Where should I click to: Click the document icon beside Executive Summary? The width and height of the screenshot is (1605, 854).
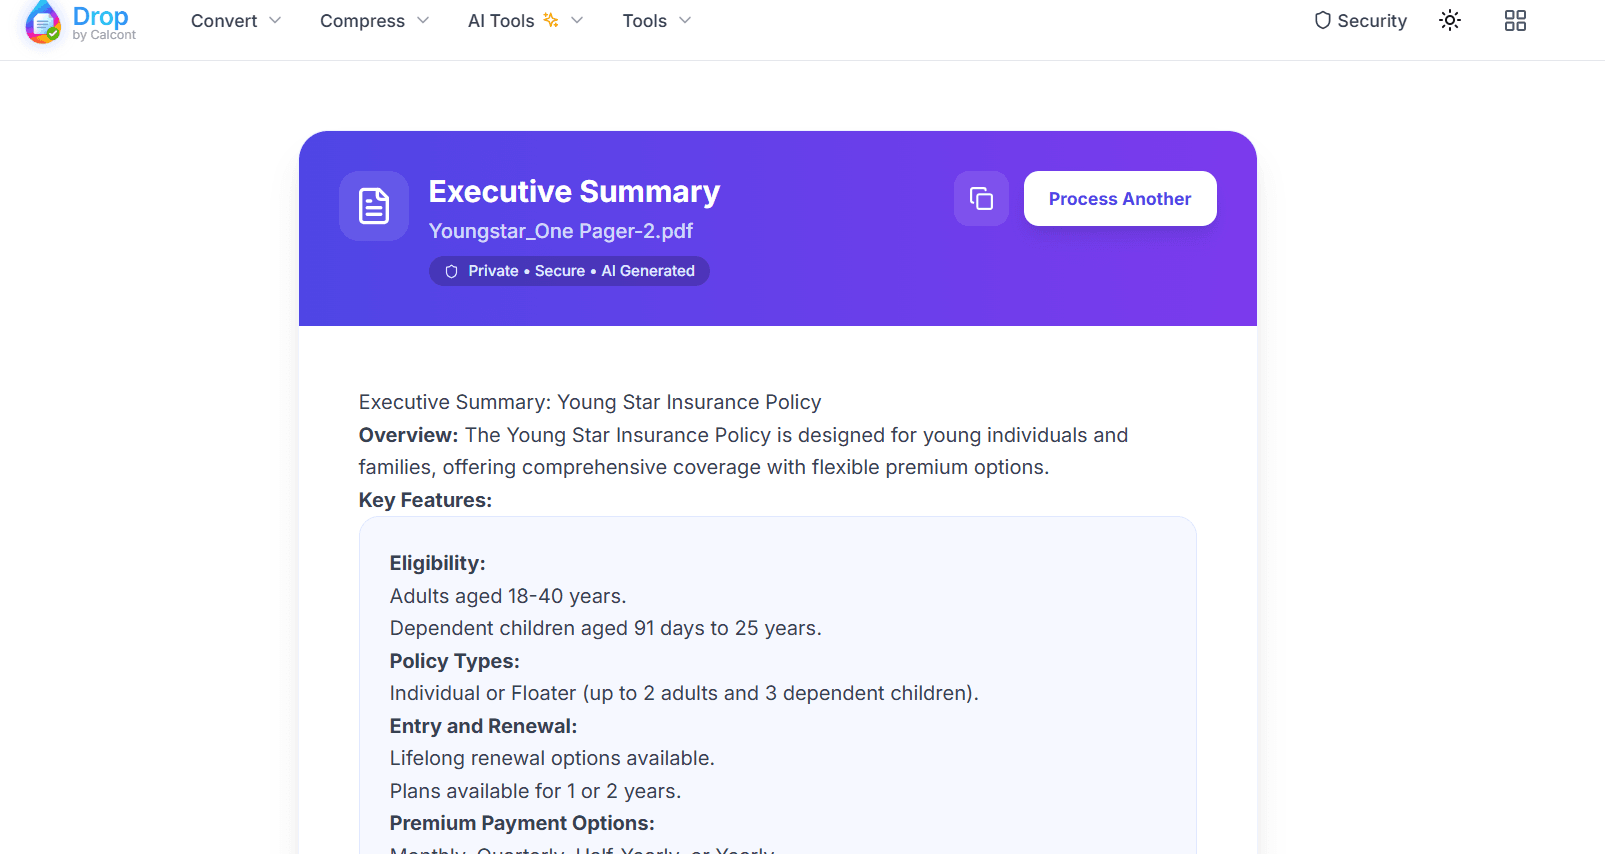tap(373, 206)
